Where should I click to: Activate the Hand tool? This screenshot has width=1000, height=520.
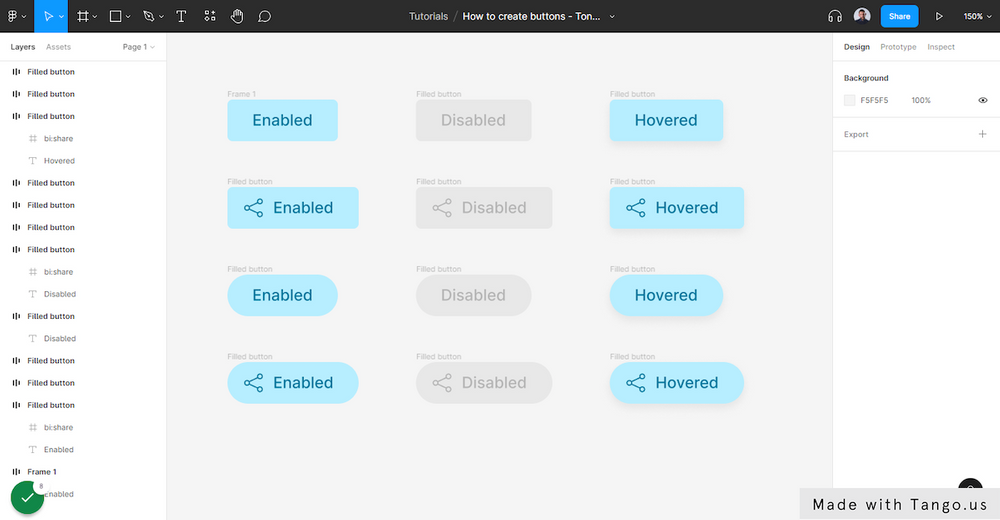(237, 17)
